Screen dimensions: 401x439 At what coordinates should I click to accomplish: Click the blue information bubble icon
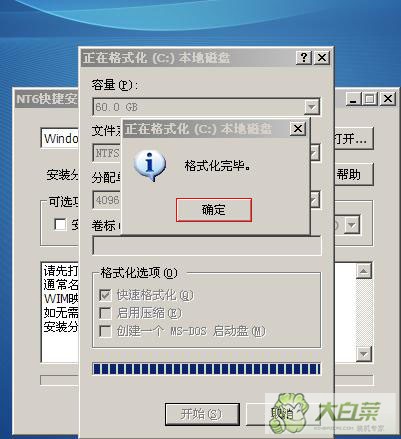tap(149, 165)
